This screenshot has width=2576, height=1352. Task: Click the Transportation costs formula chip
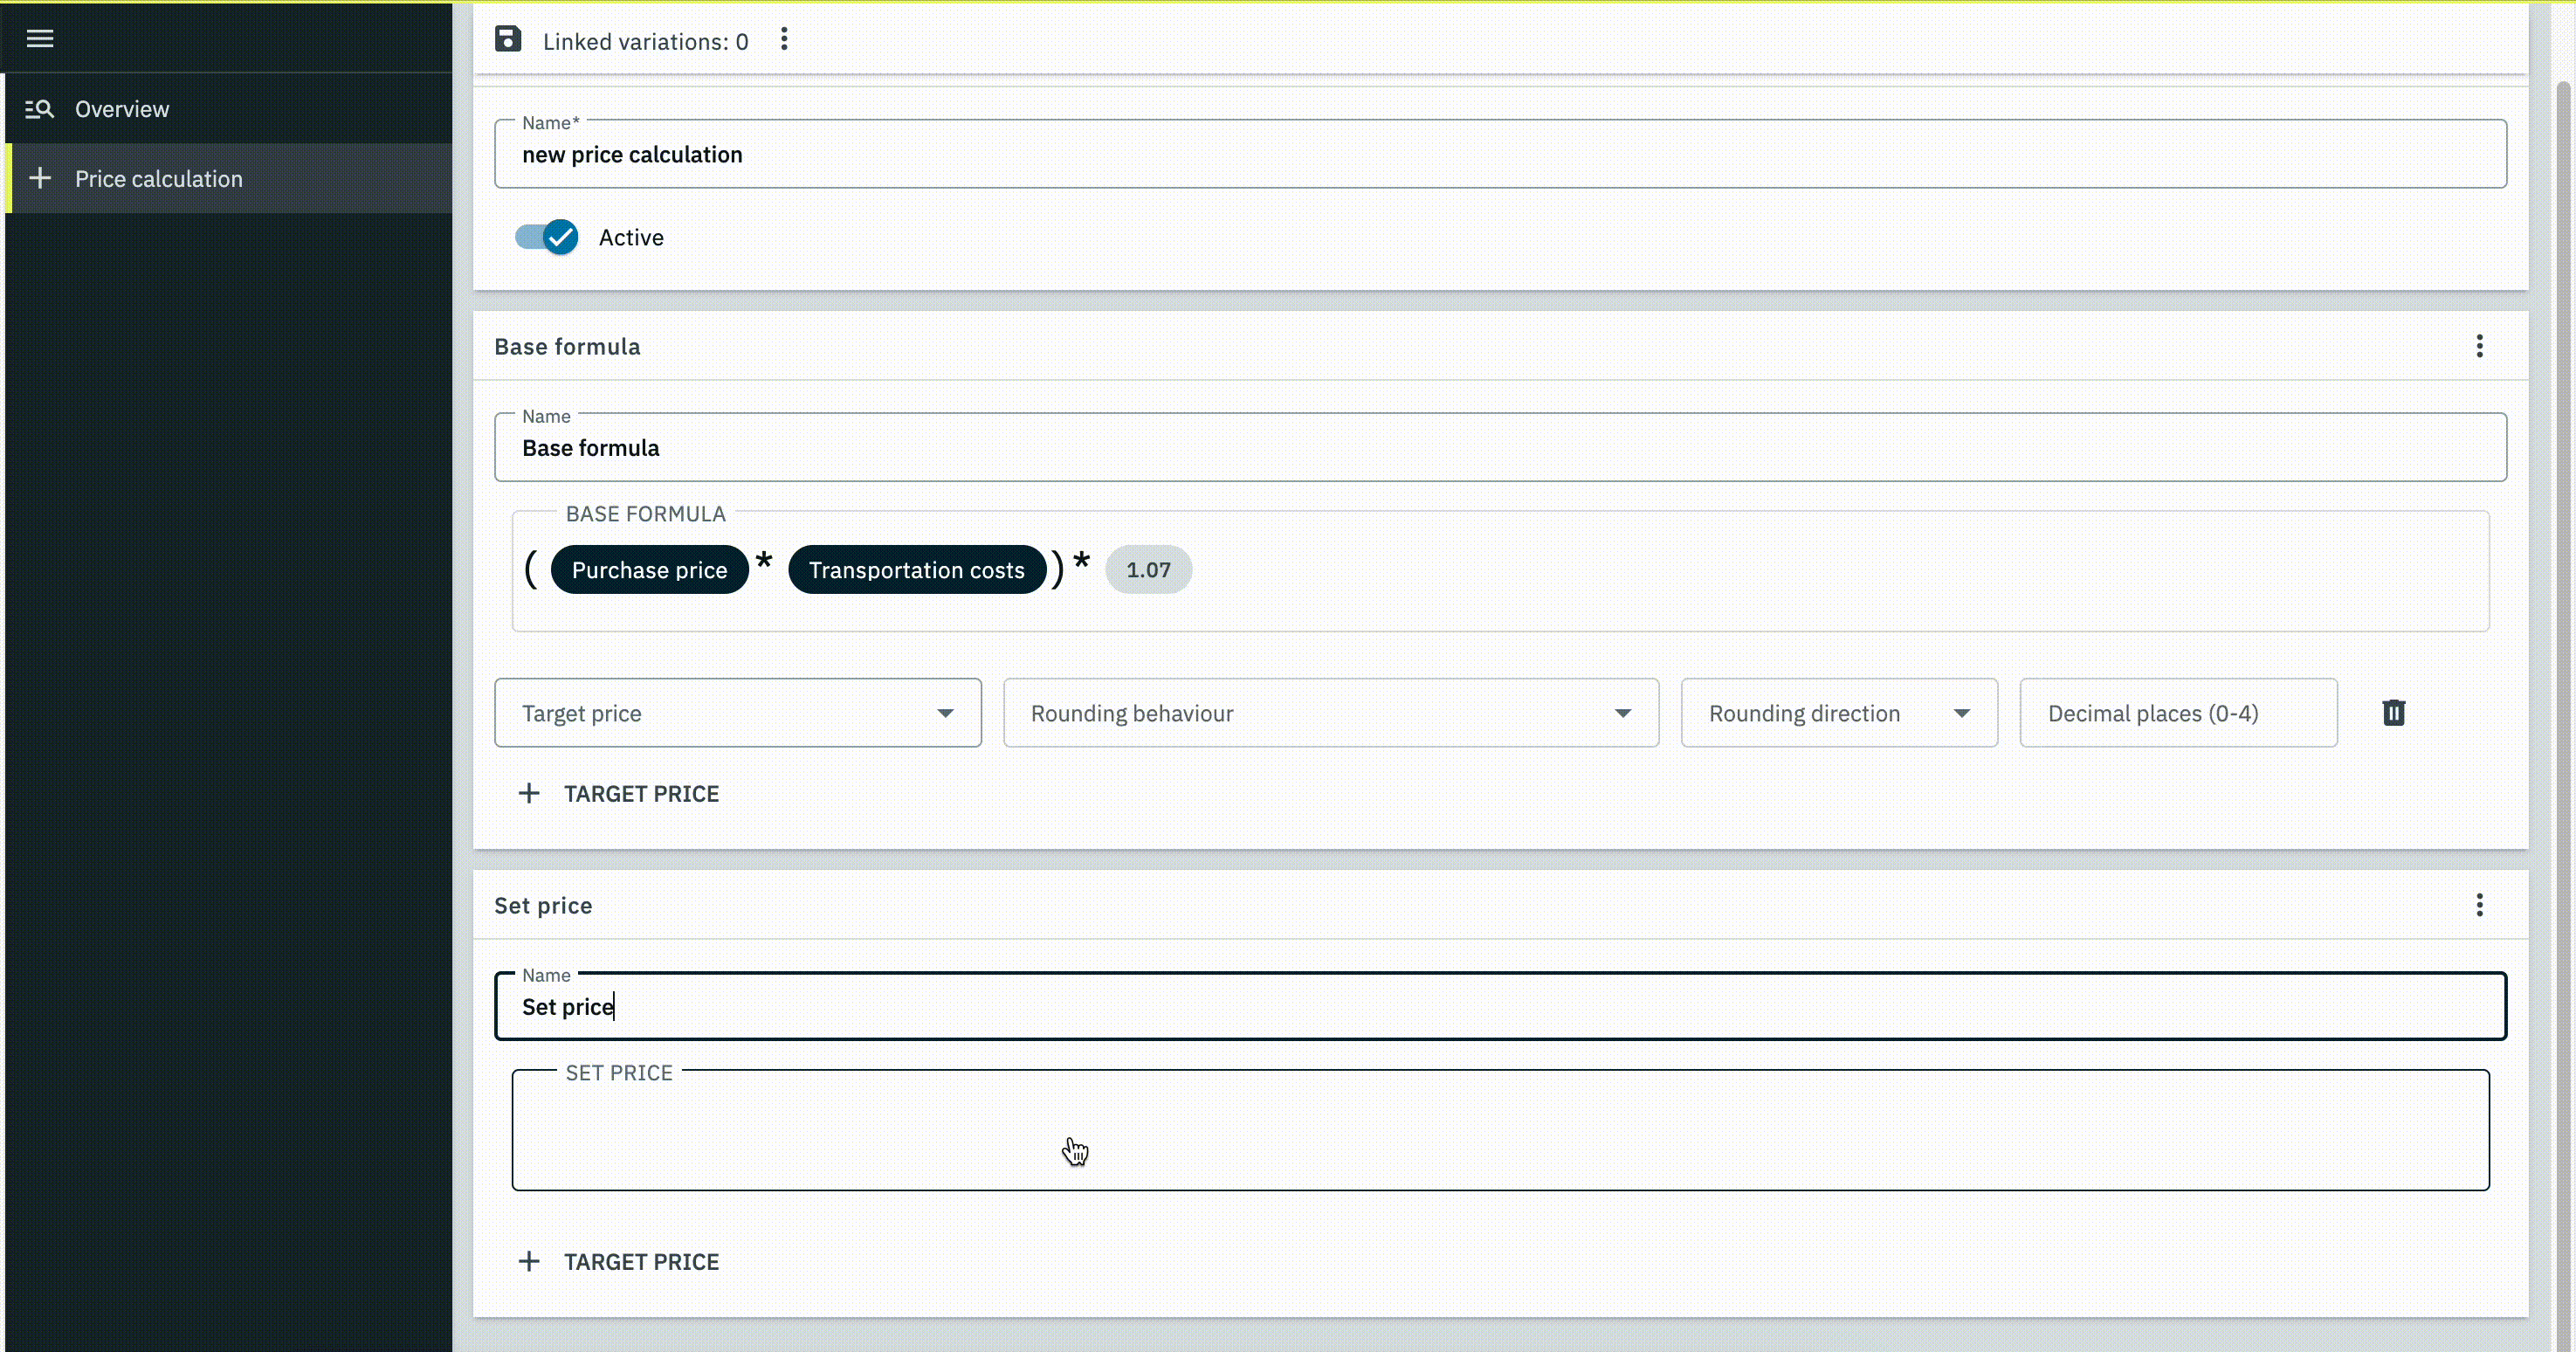tap(916, 570)
